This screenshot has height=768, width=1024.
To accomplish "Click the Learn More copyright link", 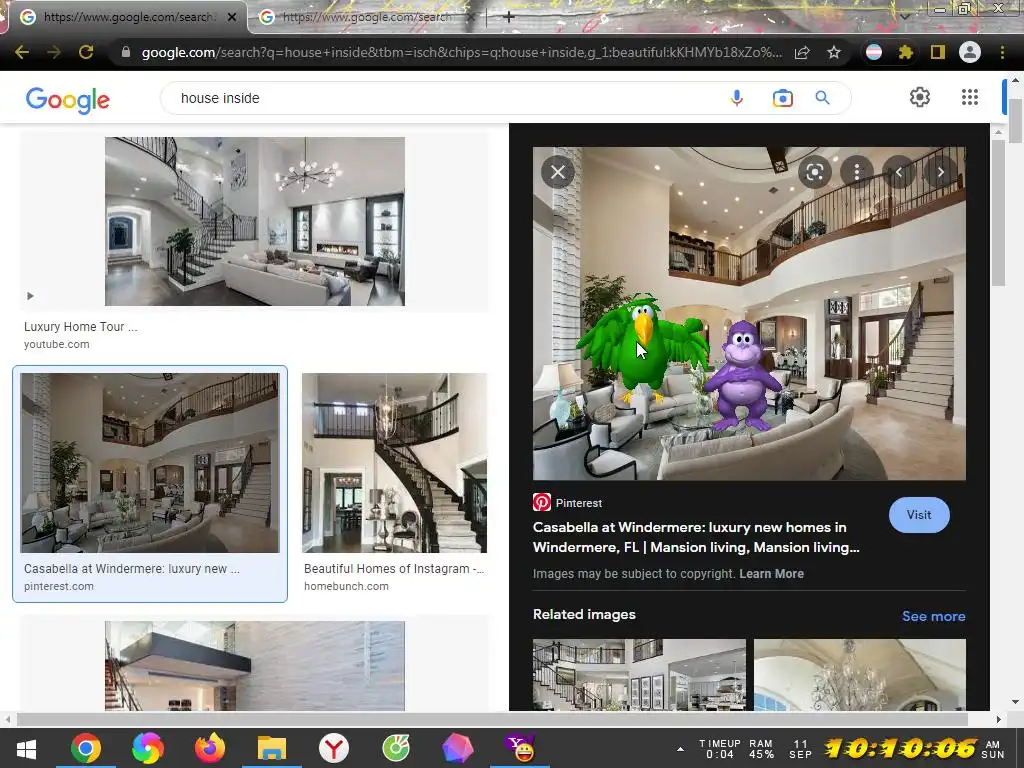I will point(771,573).
